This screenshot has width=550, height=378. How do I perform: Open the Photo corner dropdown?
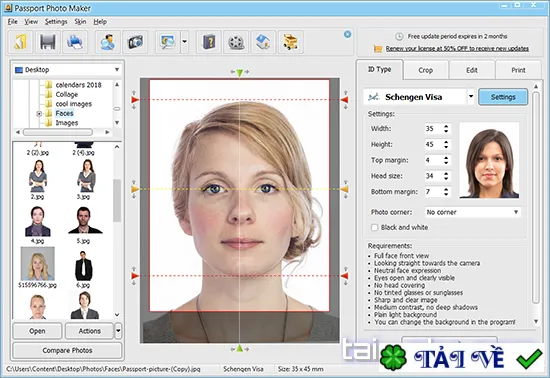pyautogui.click(x=516, y=212)
